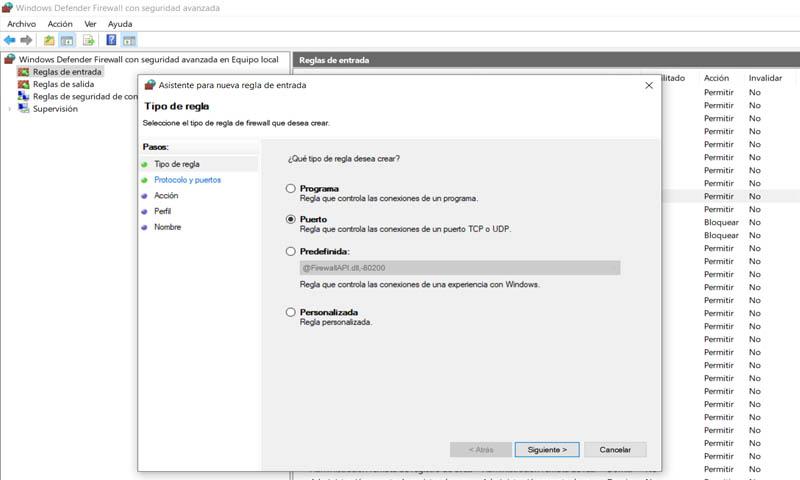Click the export list toolbar icon

coord(88,41)
